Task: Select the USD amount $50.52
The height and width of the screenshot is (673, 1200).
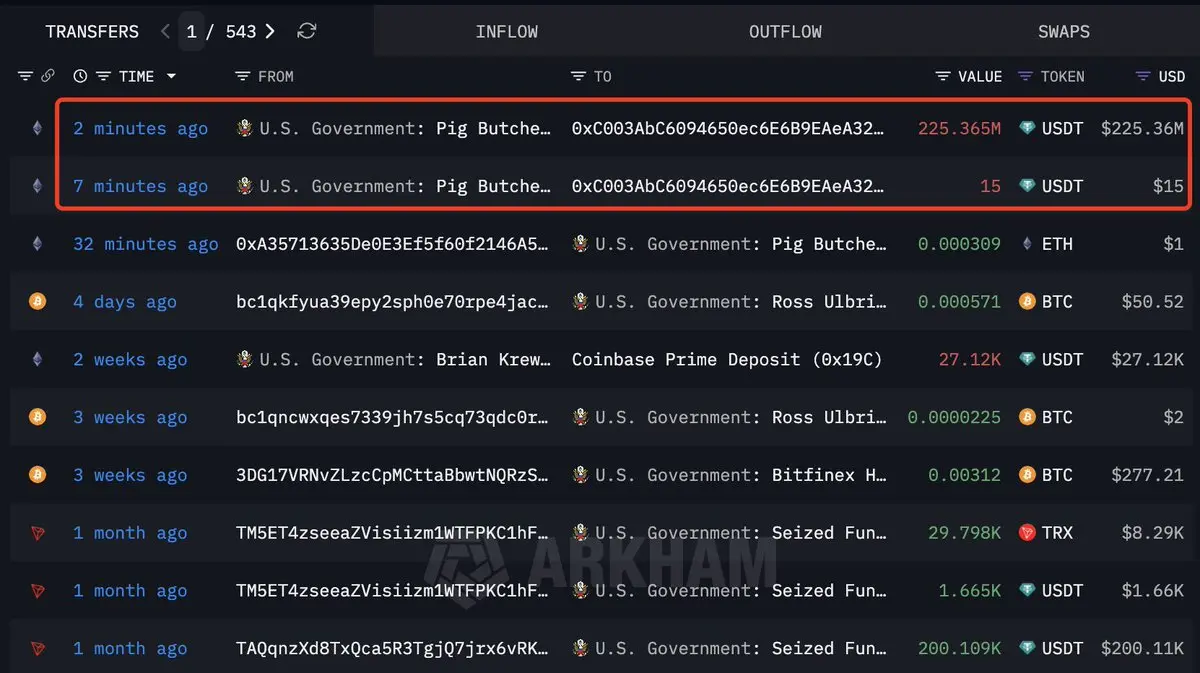Action: (x=1152, y=302)
